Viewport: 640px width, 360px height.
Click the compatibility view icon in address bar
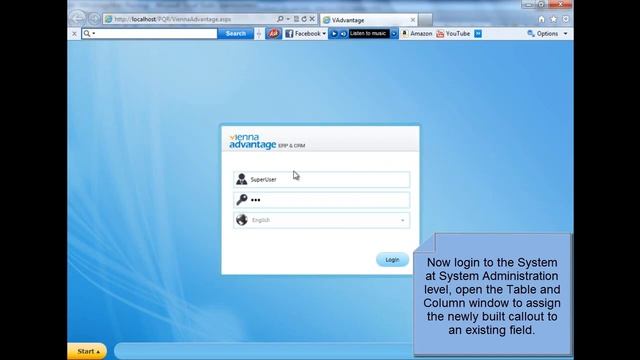296,19
